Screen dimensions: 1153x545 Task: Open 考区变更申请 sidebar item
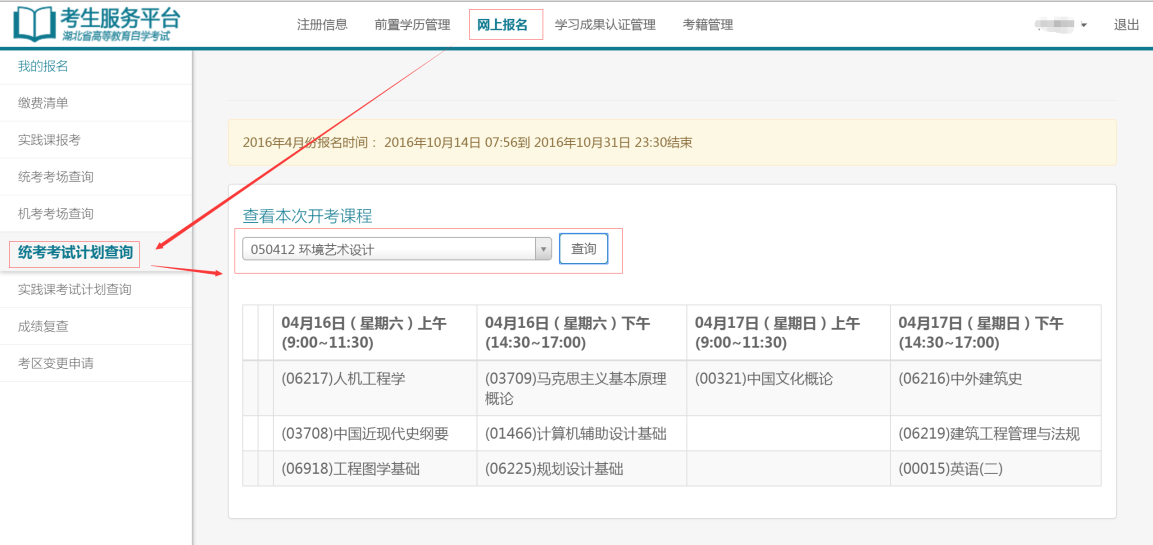tap(56, 363)
